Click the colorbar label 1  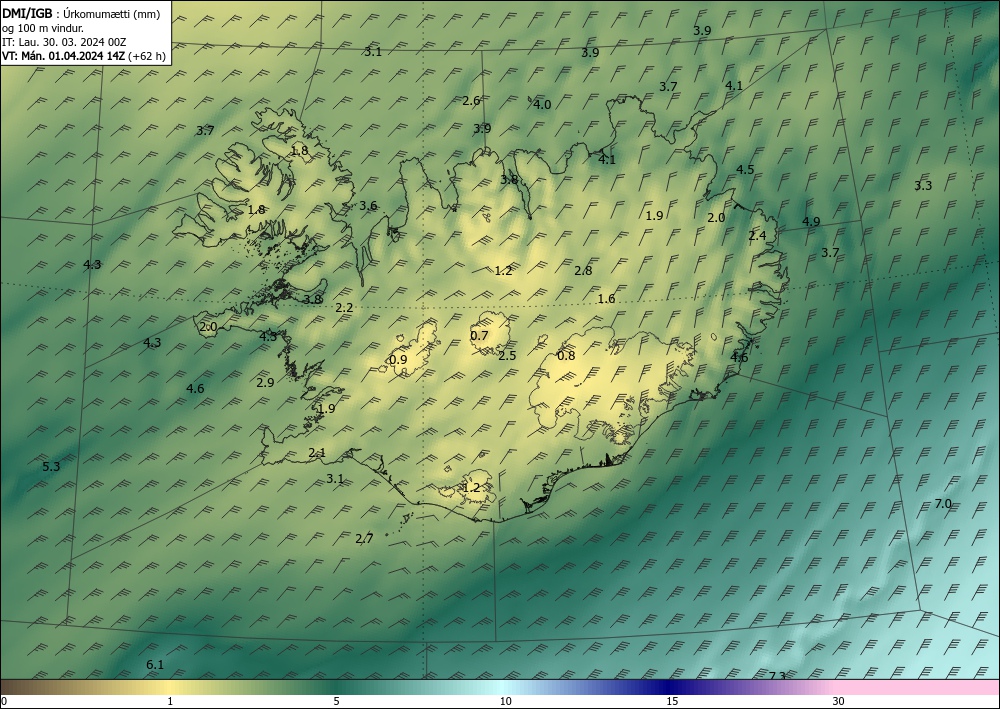click(x=170, y=702)
